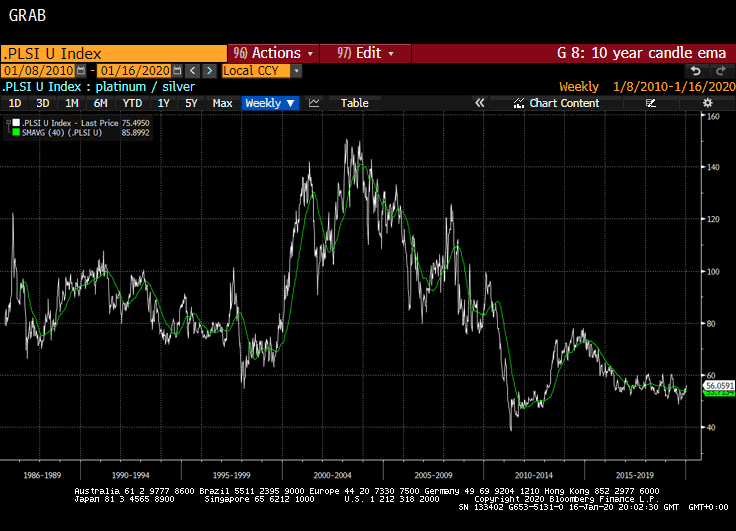Switch to Table view
The image size is (736, 531).
[354, 103]
